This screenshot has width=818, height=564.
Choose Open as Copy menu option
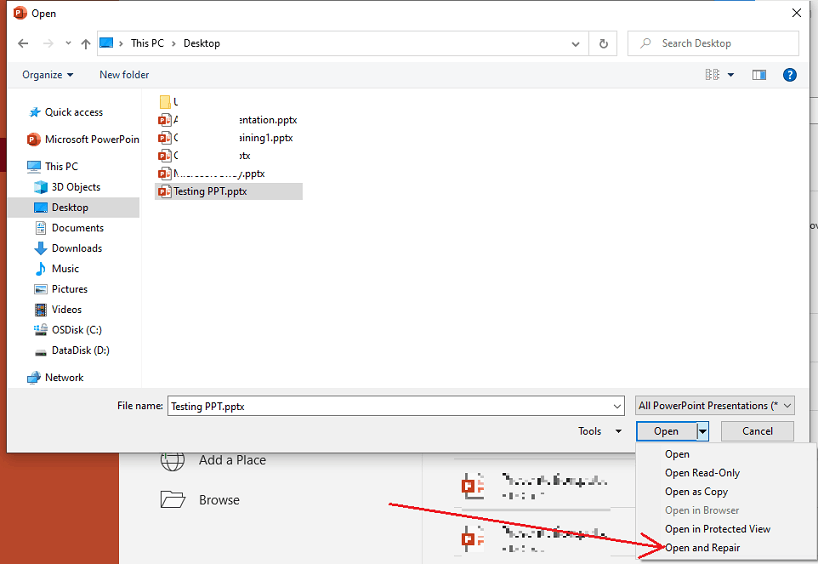tap(696, 492)
